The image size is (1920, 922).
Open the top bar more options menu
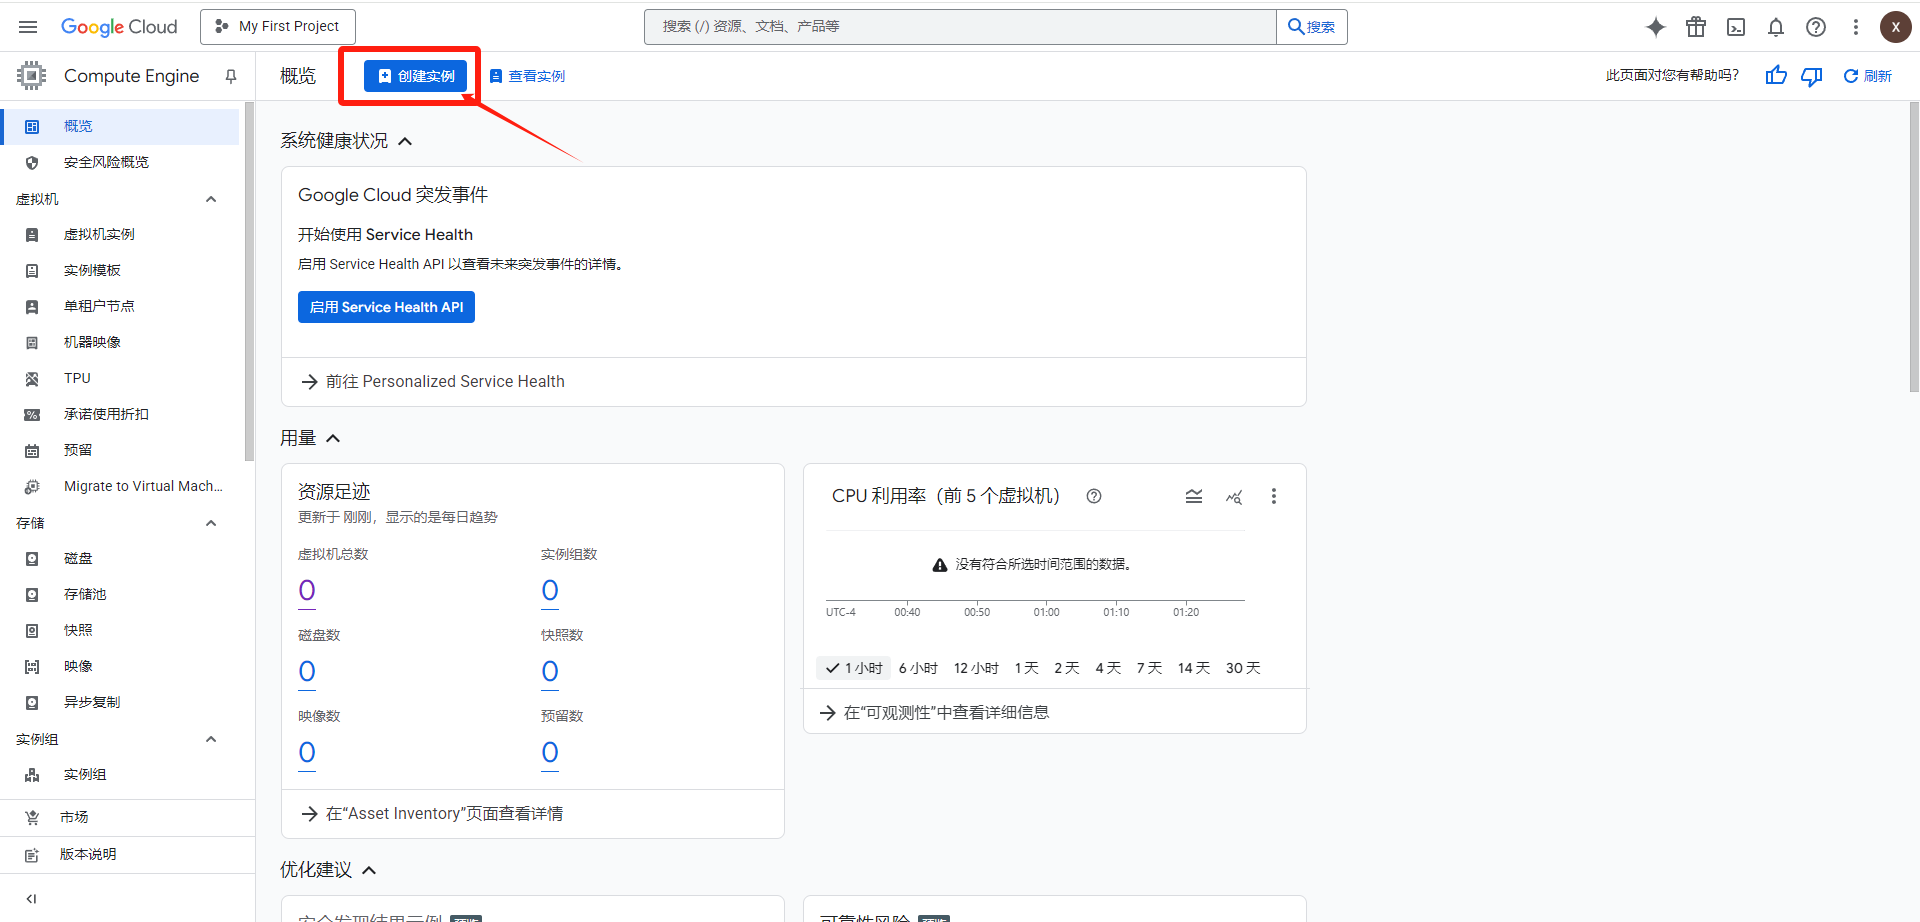pos(1856,27)
